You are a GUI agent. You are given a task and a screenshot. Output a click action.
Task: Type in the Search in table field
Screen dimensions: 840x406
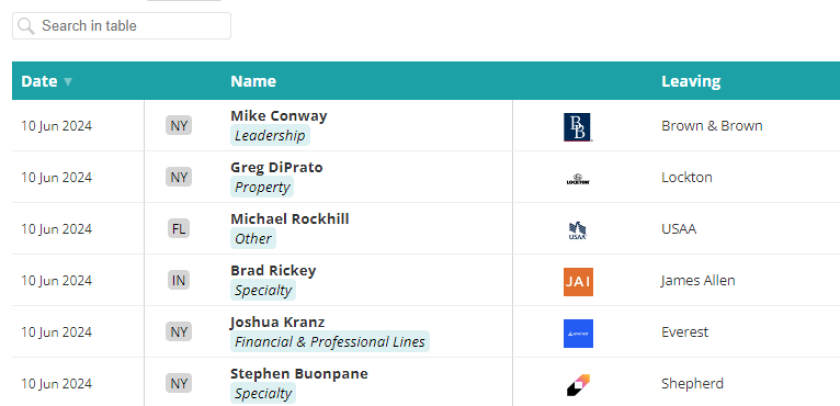[x=132, y=26]
